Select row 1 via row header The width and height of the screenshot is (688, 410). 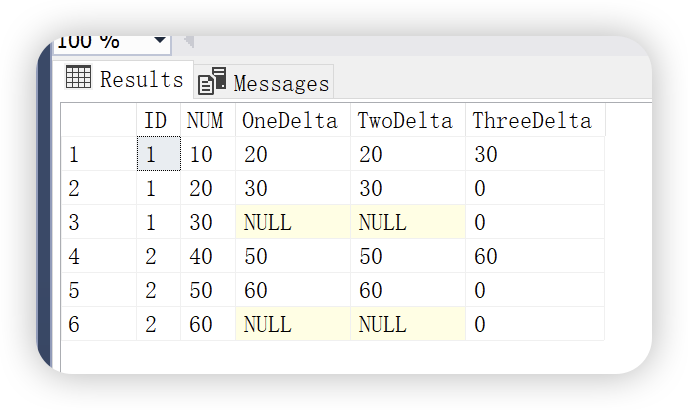click(x=98, y=155)
